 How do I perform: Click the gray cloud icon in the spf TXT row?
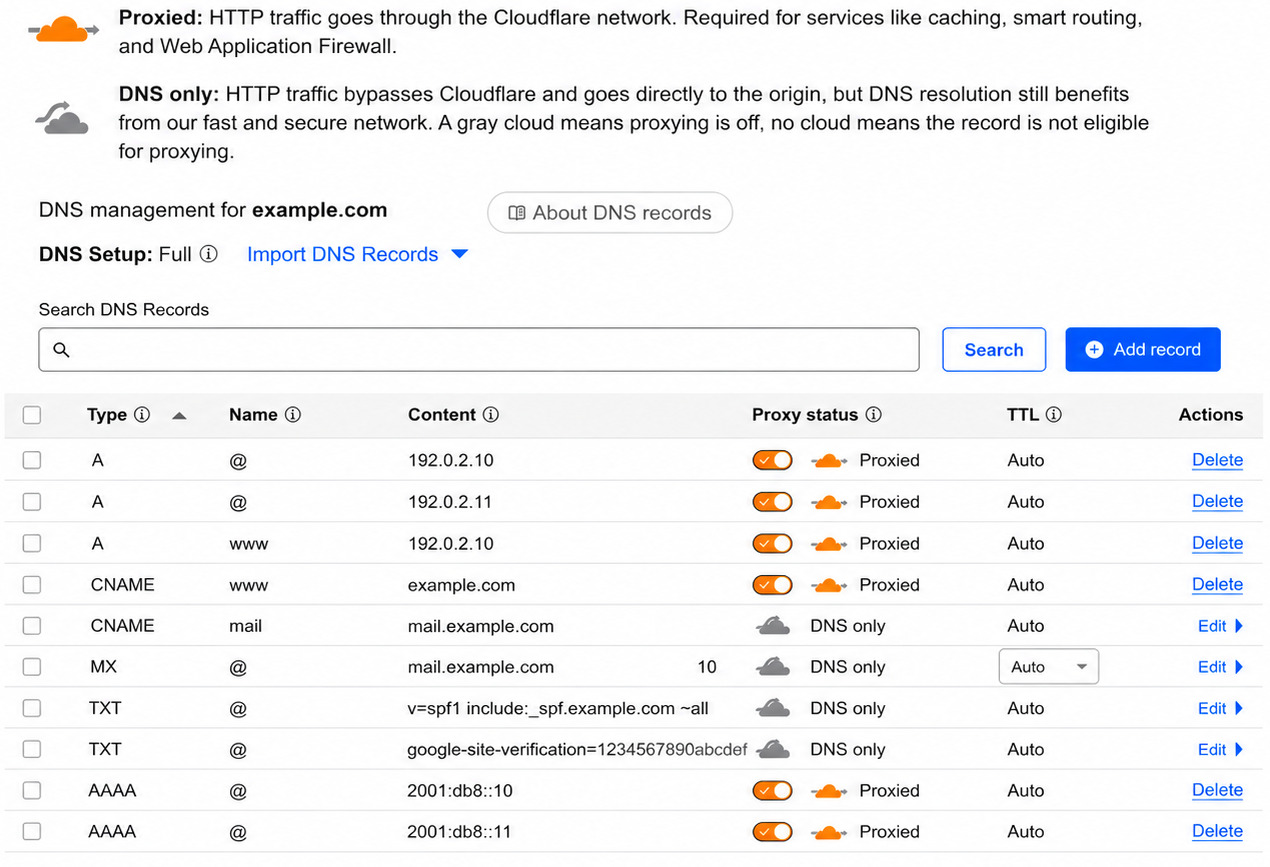tap(773, 708)
